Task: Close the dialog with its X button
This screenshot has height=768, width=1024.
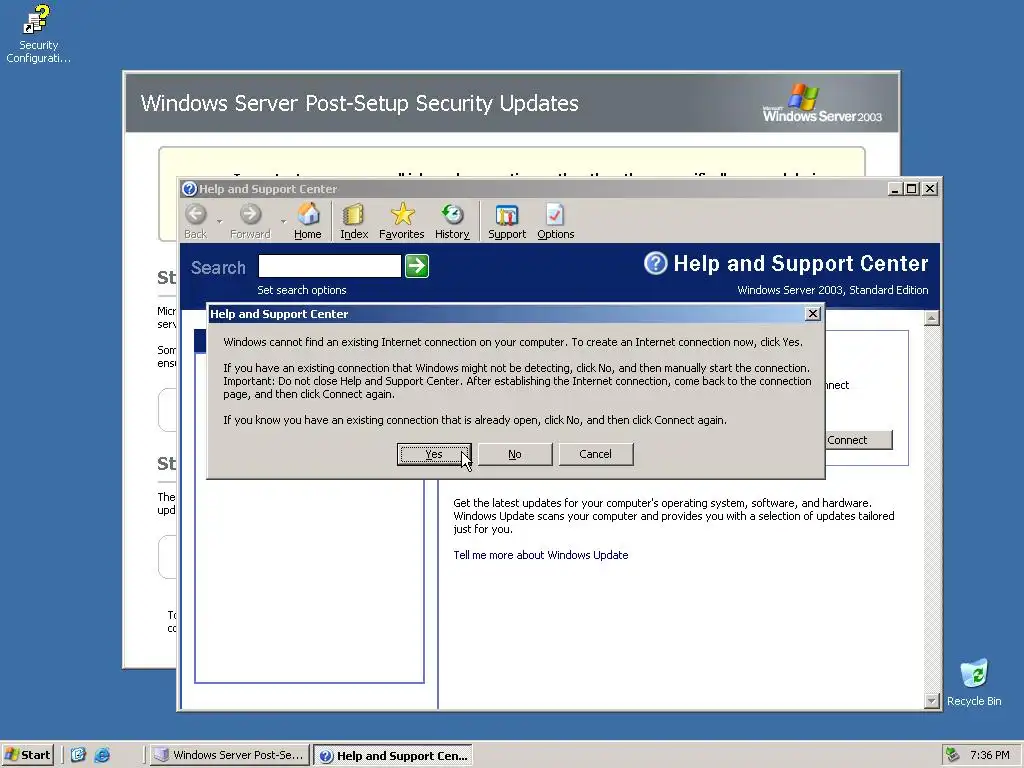Action: [x=812, y=314]
